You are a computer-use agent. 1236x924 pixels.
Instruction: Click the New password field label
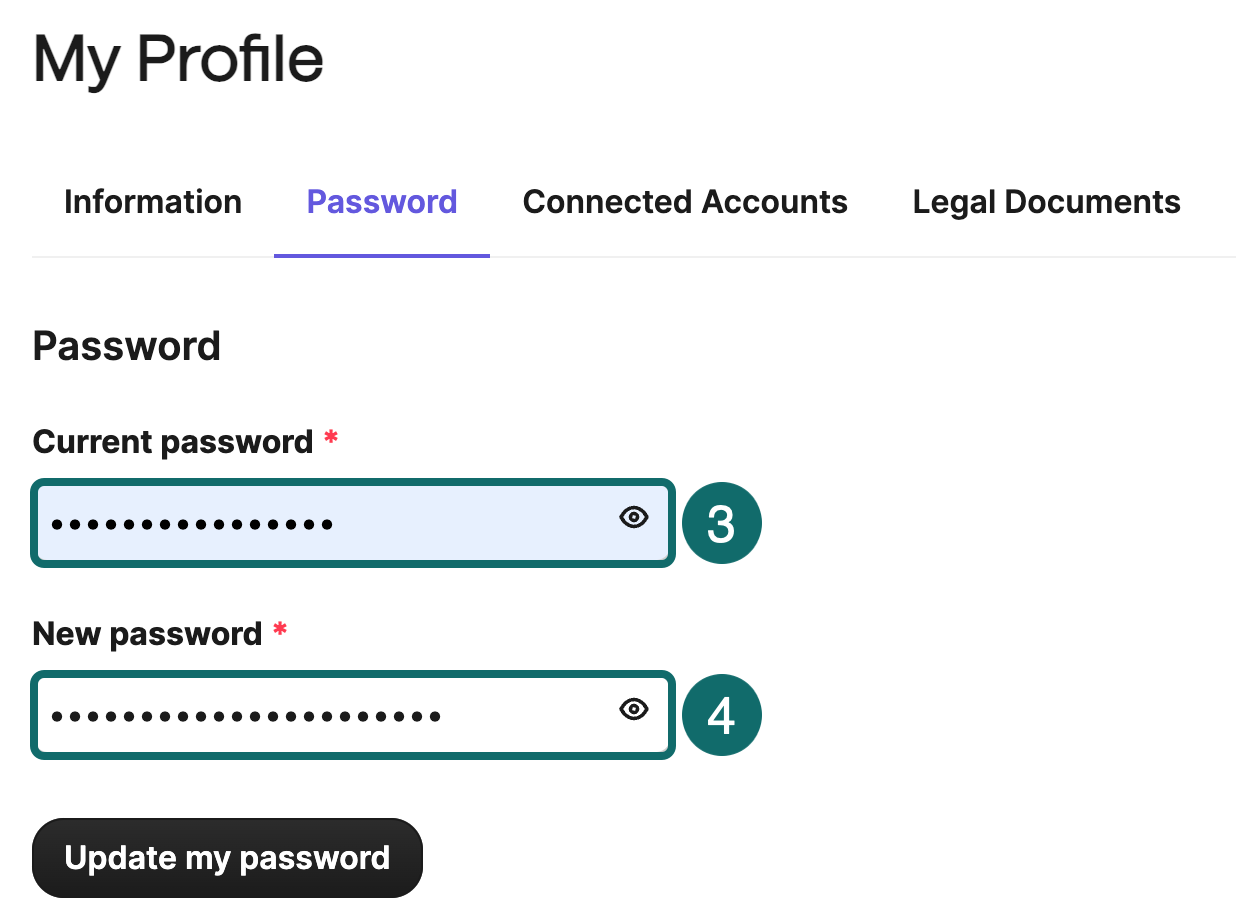click(x=147, y=634)
